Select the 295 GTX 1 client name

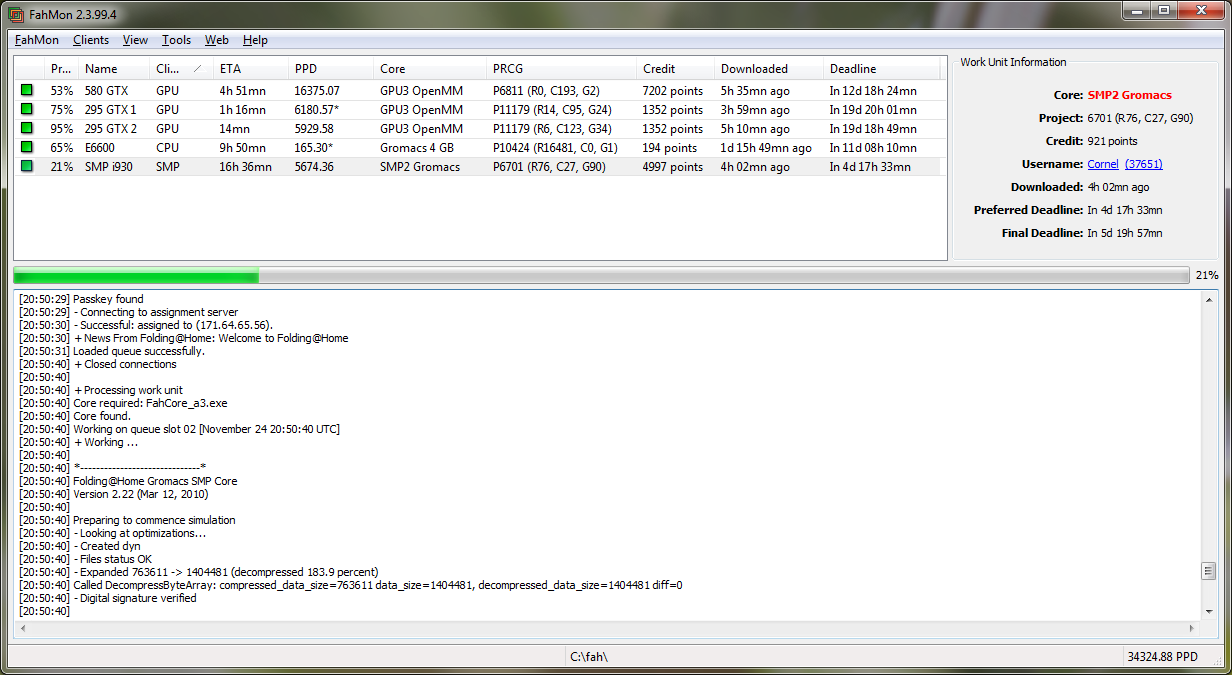pyautogui.click(x=111, y=110)
